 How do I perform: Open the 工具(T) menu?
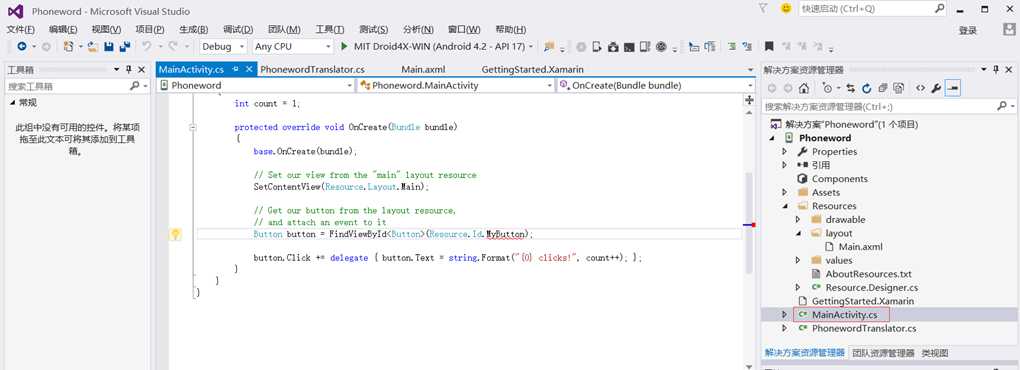tap(330, 30)
